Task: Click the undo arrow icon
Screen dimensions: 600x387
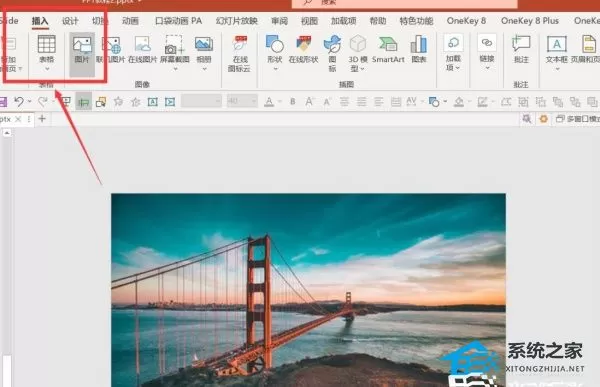Action: pos(19,102)
